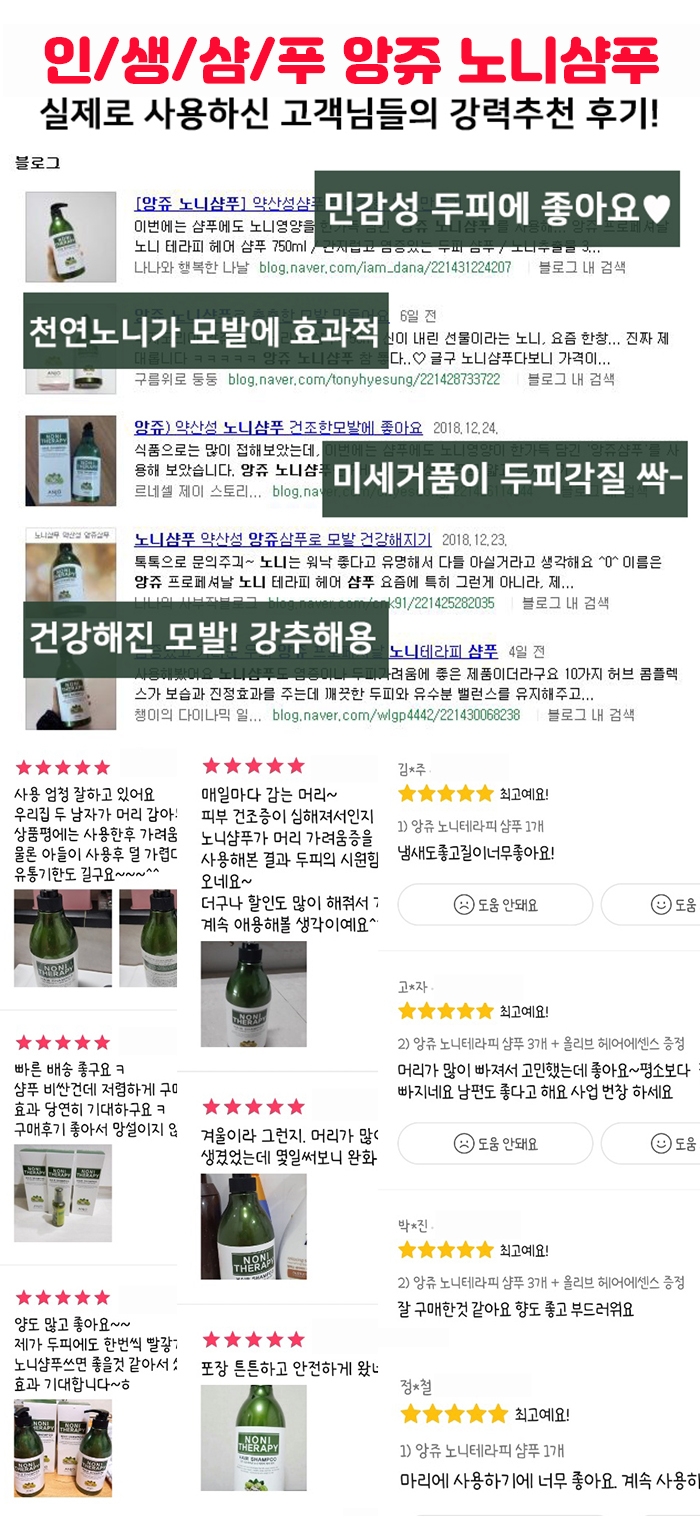The height and width of the screenshot is (1516, 700).
Task: Click yellow star rating in 정*철's review
Action: (454, 1414)
